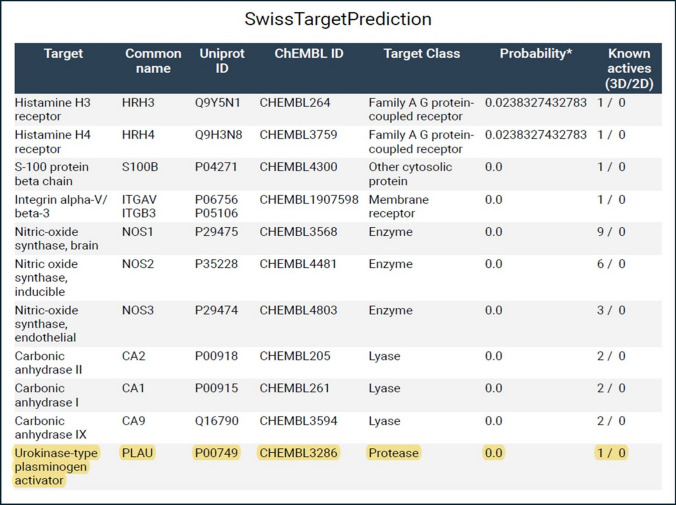Click the P29474 Uniprot ID

(x=217, y=311)
